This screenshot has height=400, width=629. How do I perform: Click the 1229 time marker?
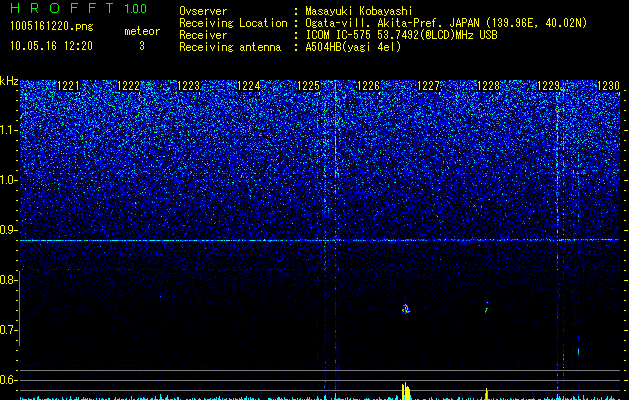[x=548, y=86]
